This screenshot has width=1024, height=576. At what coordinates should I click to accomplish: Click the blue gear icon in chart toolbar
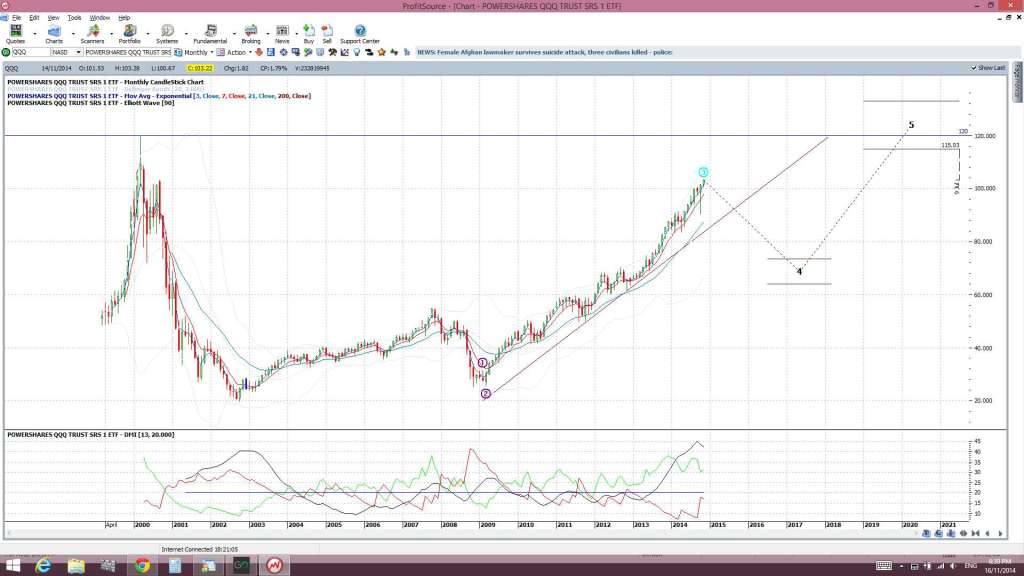(x=283, y=52)
